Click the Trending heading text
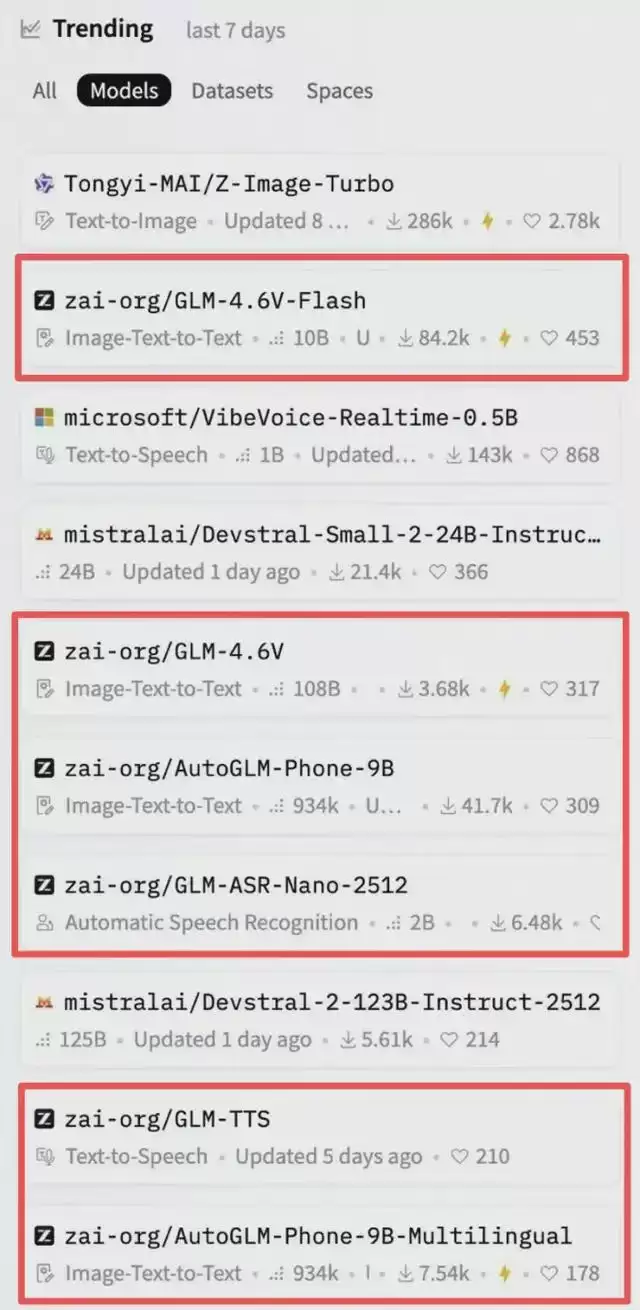Image resolution: width=640 pixels, height=1310 pixels. tap(103, 29)
